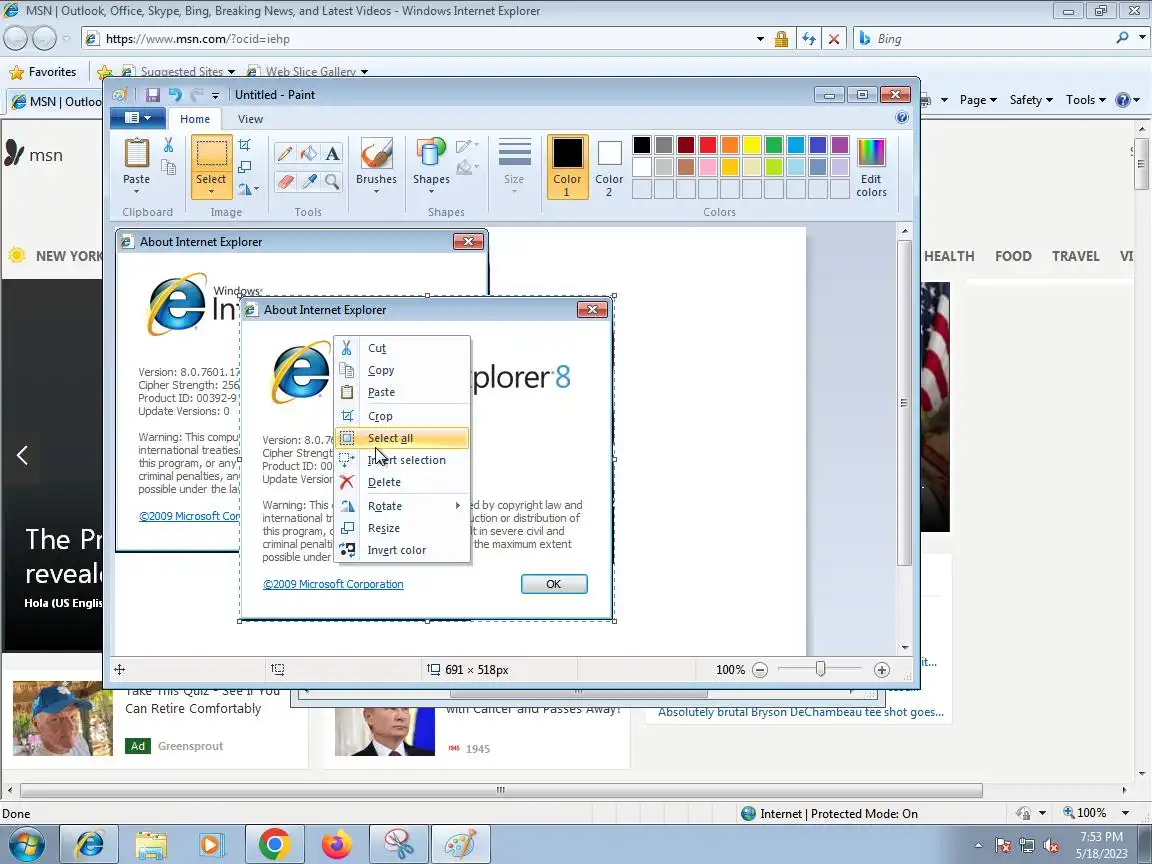This screenshot has width=1152, height=864.
Task: Activate the Color picker eyedropper tool
Action: (309, 181)
